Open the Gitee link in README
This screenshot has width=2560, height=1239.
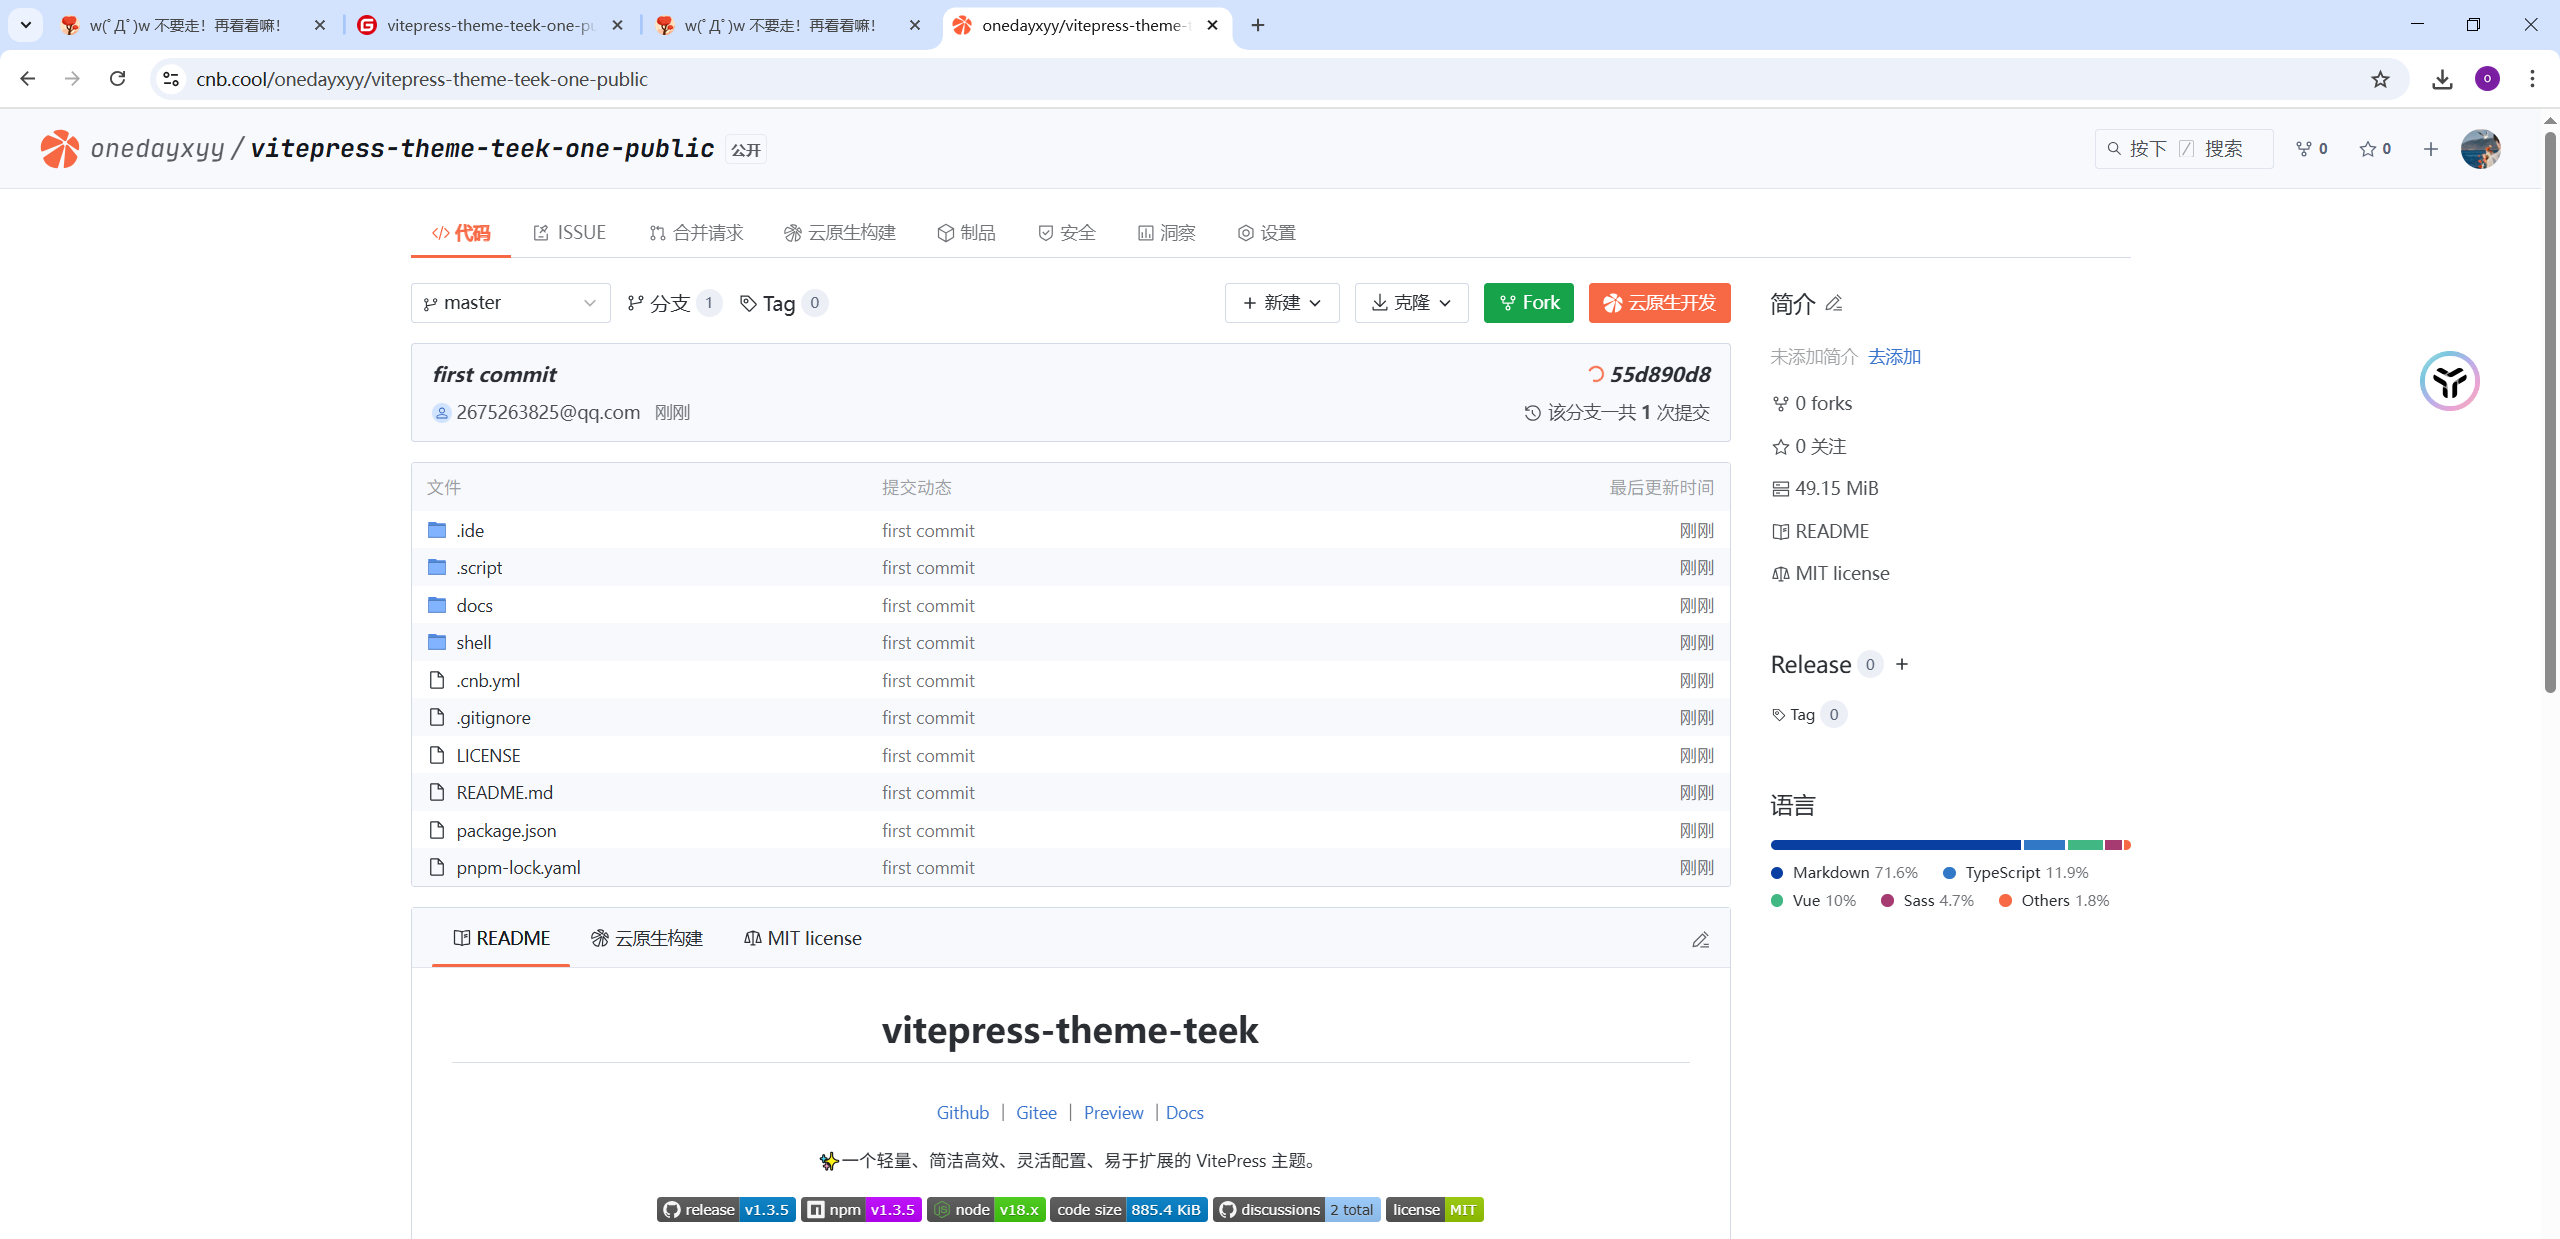(x=1036, y=1113)
